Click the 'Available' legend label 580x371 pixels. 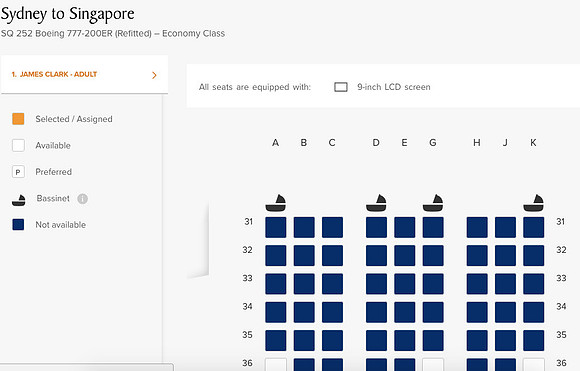pyautogui.click(x=53, y=145)
